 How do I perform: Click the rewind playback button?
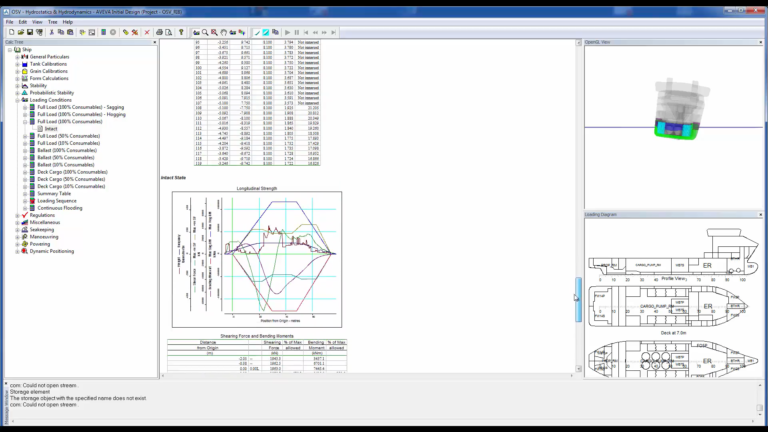pos(315,32)
